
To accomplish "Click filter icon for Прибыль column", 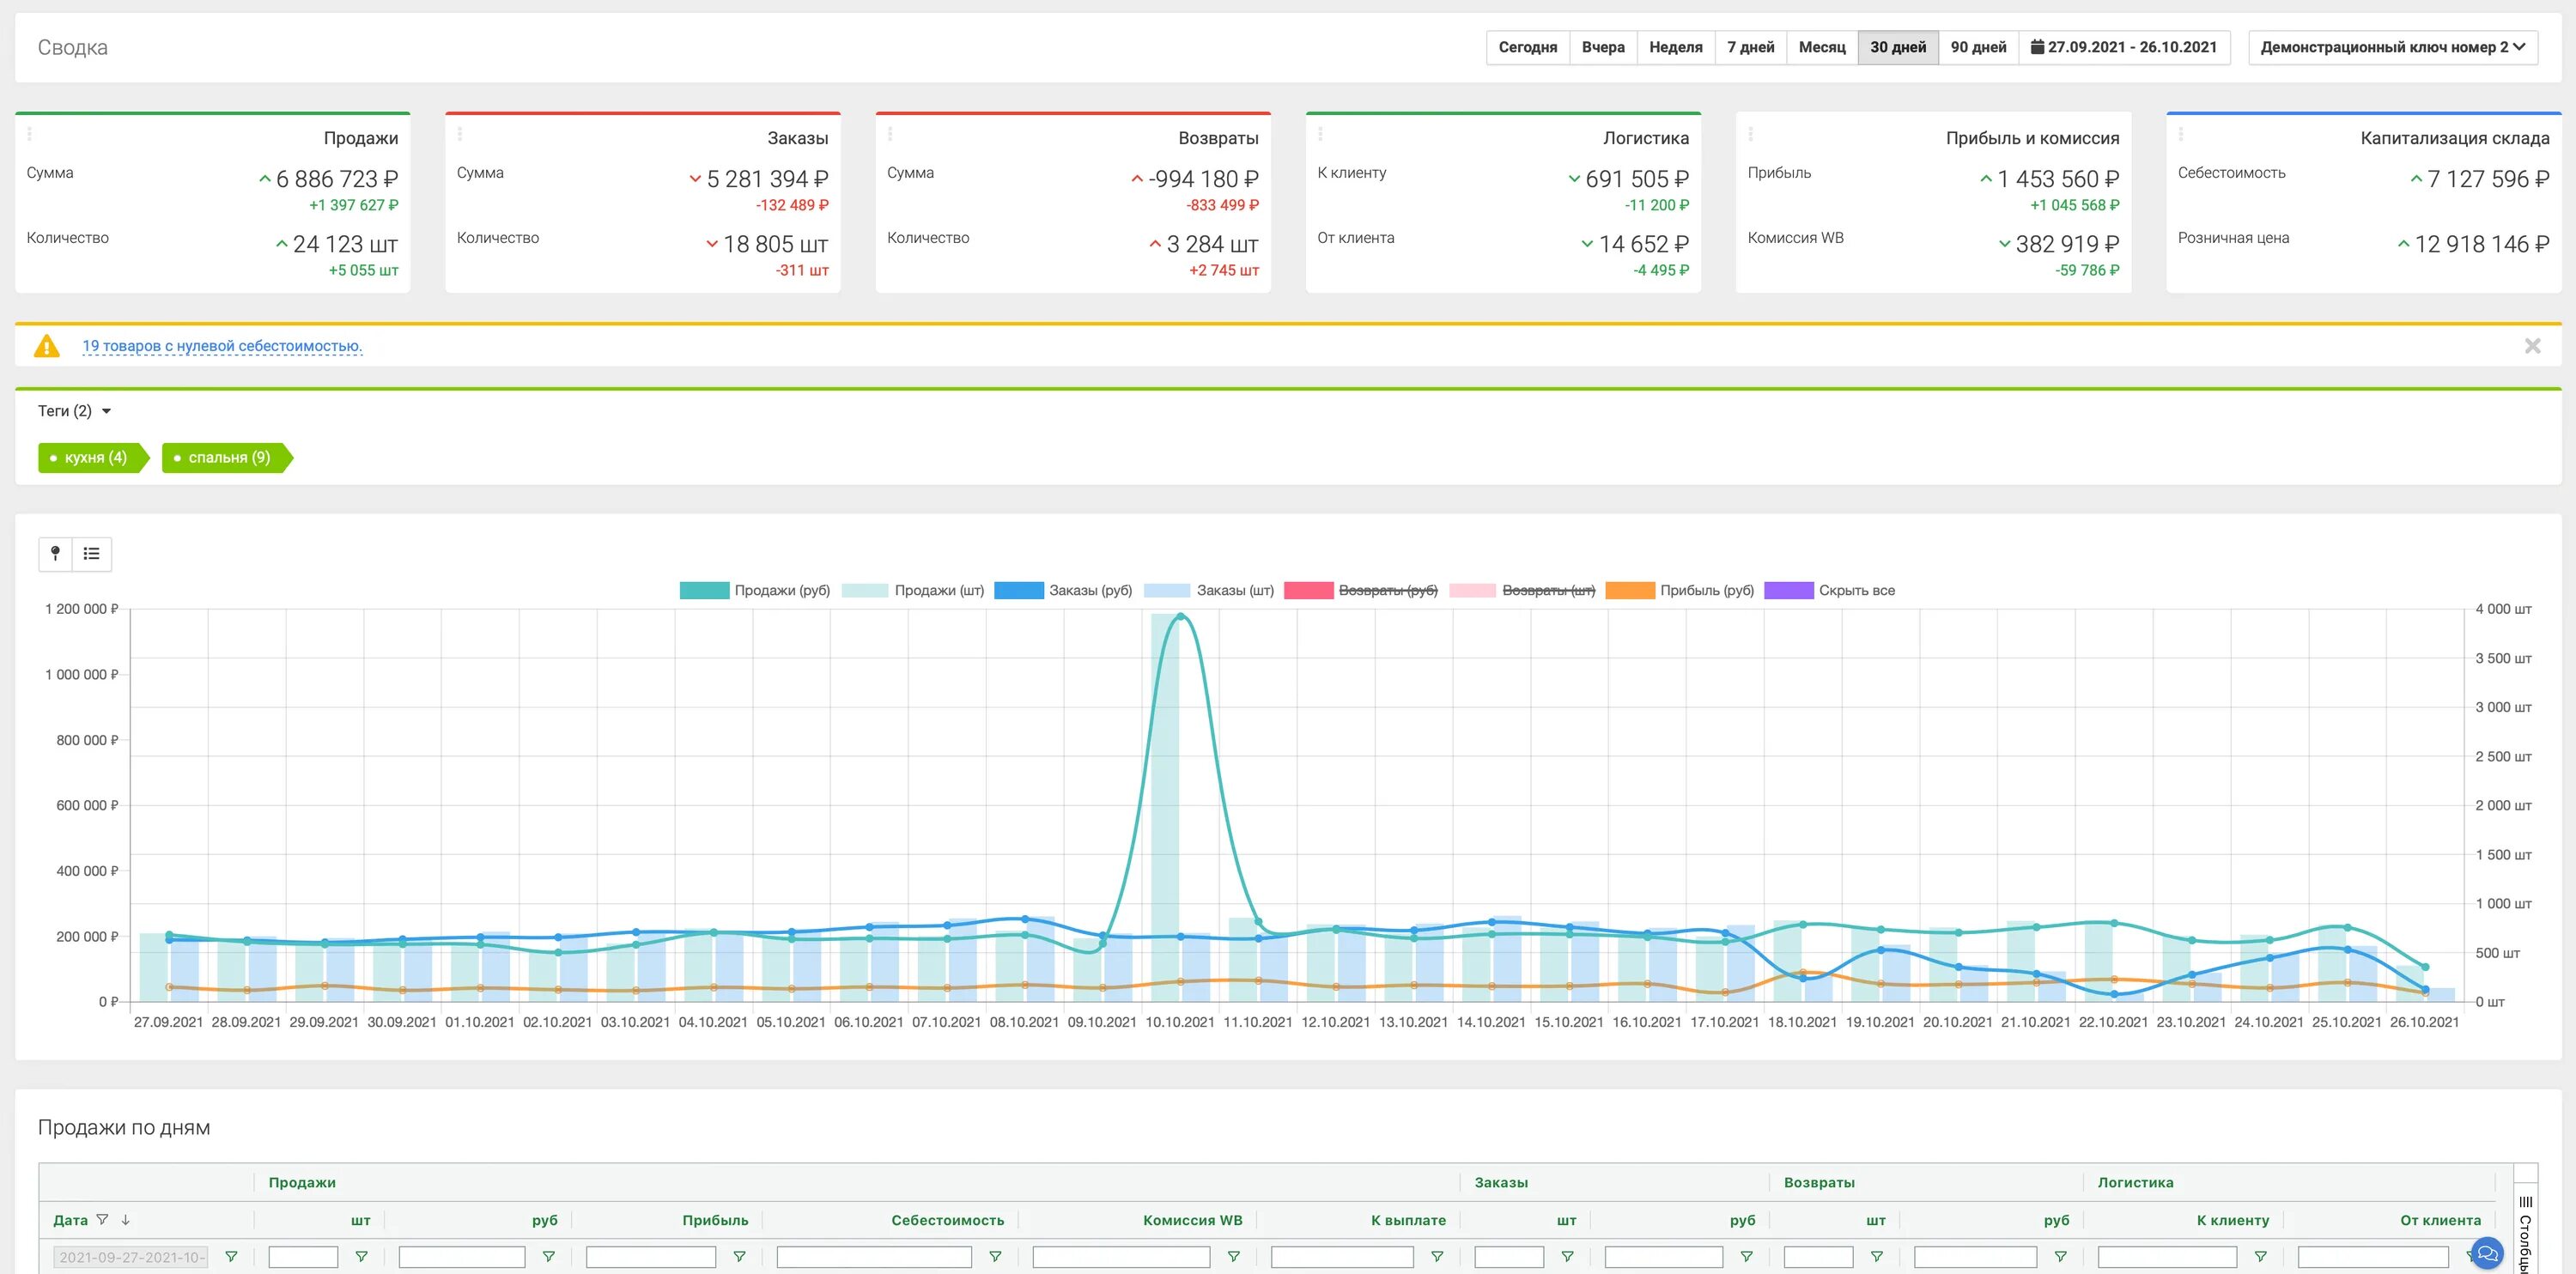I will pos(740,1257).
